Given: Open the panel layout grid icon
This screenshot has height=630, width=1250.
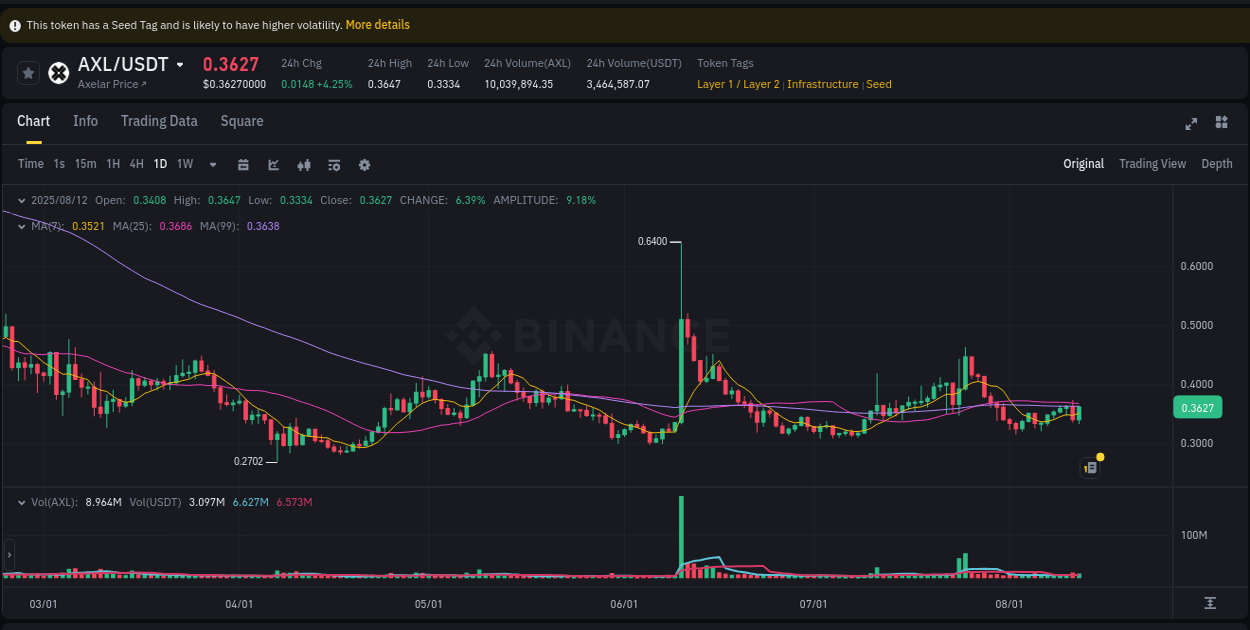Looking at the screenshot, I should pyautogui.click(x=1221, y=122).
